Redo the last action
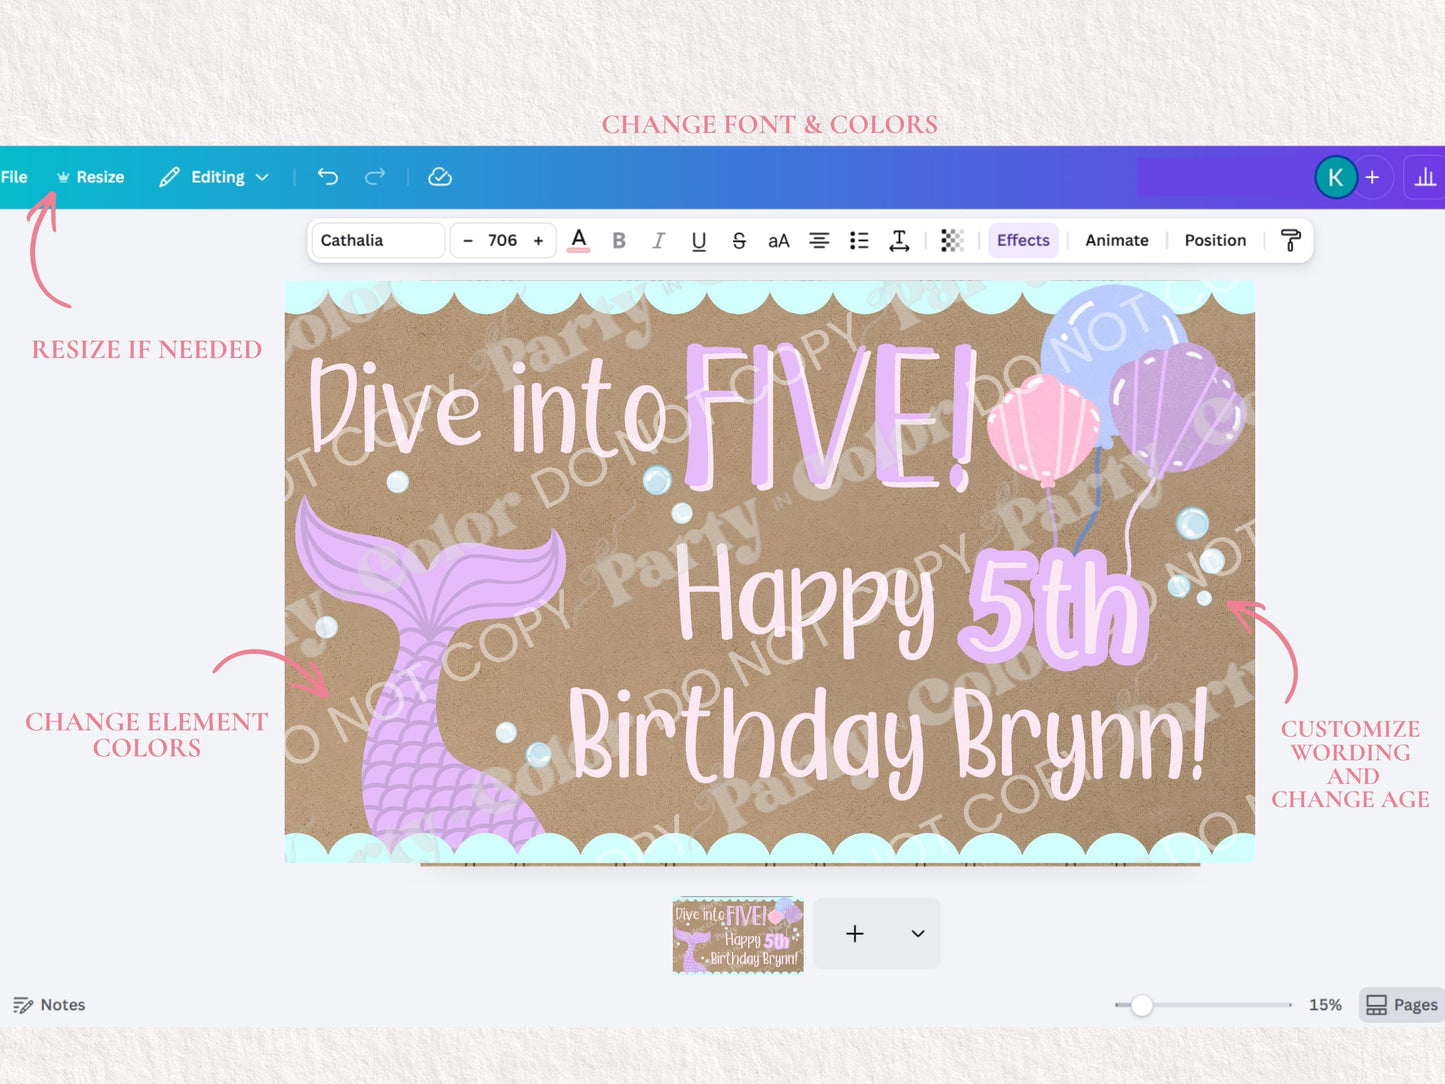Screen dimensions: 1445x1084 pyautogui.click(x=375, y=177)
